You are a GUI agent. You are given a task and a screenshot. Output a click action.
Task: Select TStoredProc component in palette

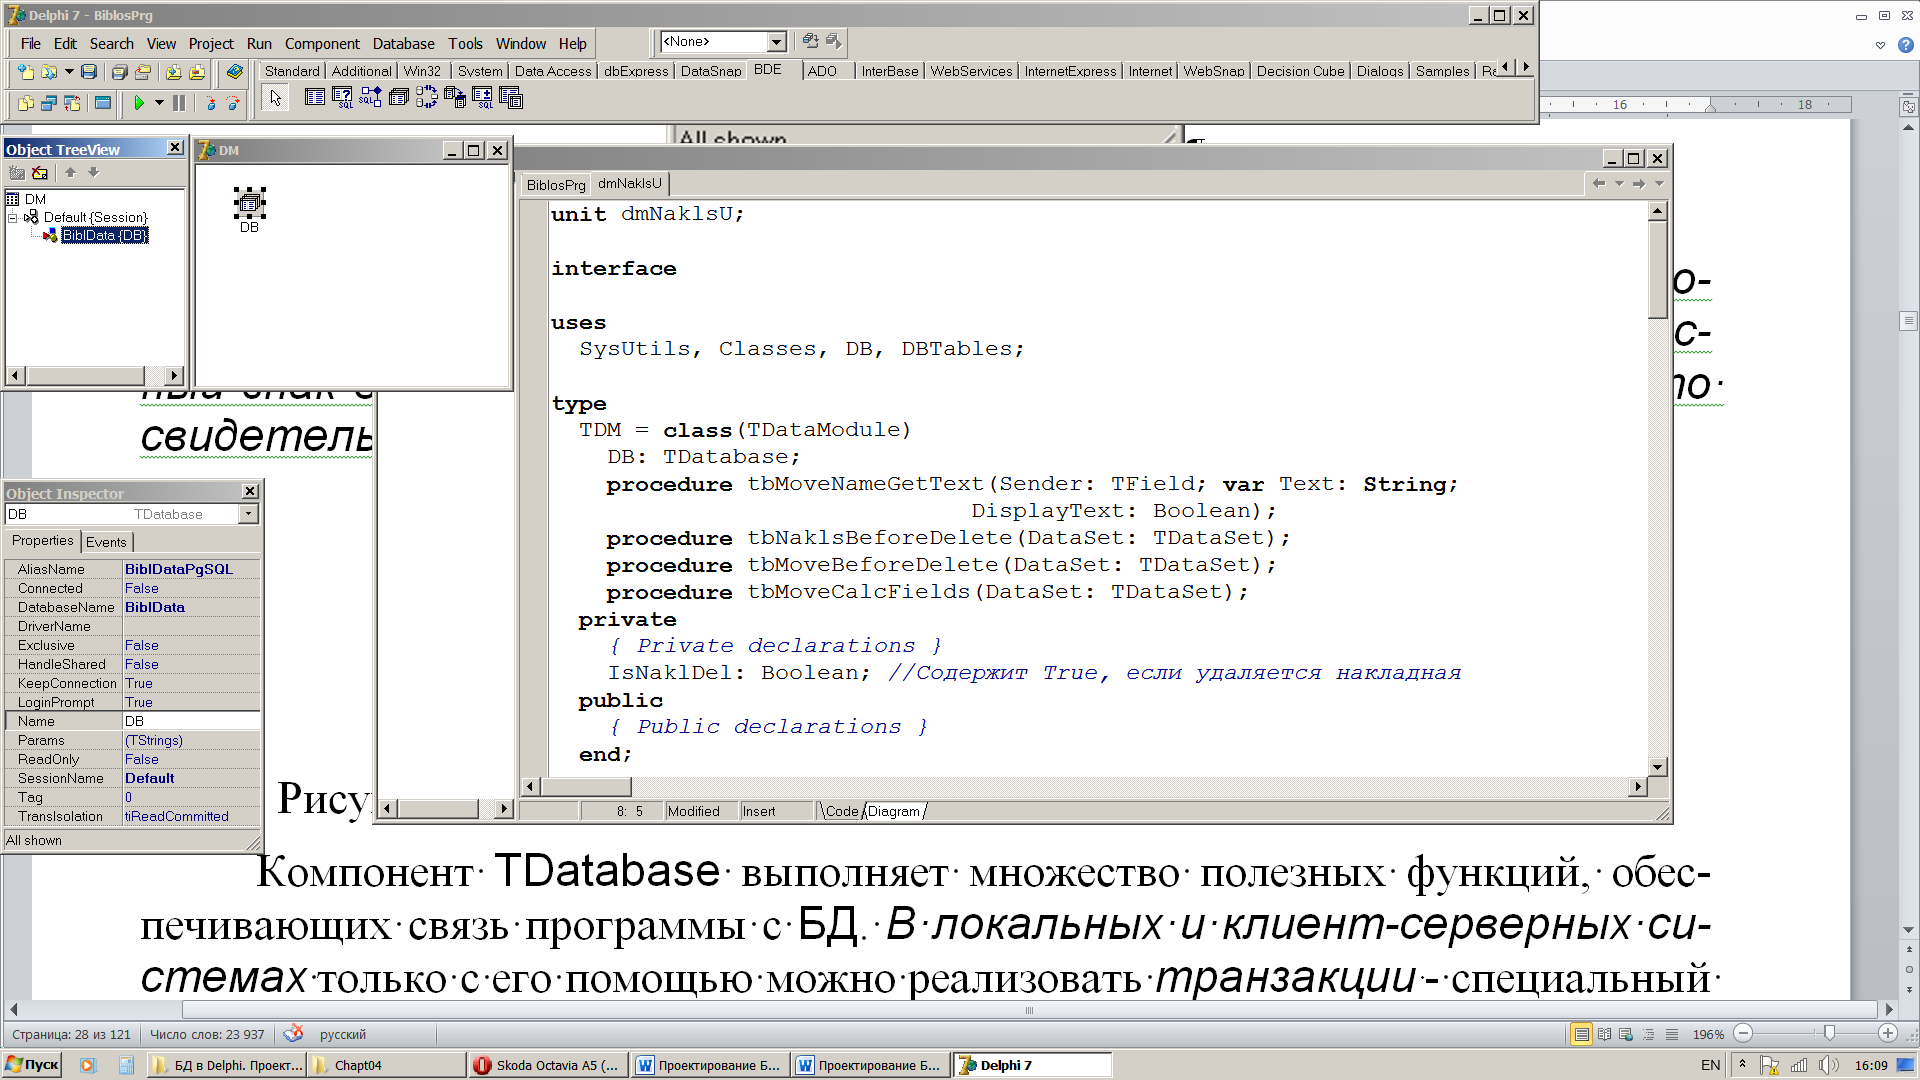(x=370, y=97)
